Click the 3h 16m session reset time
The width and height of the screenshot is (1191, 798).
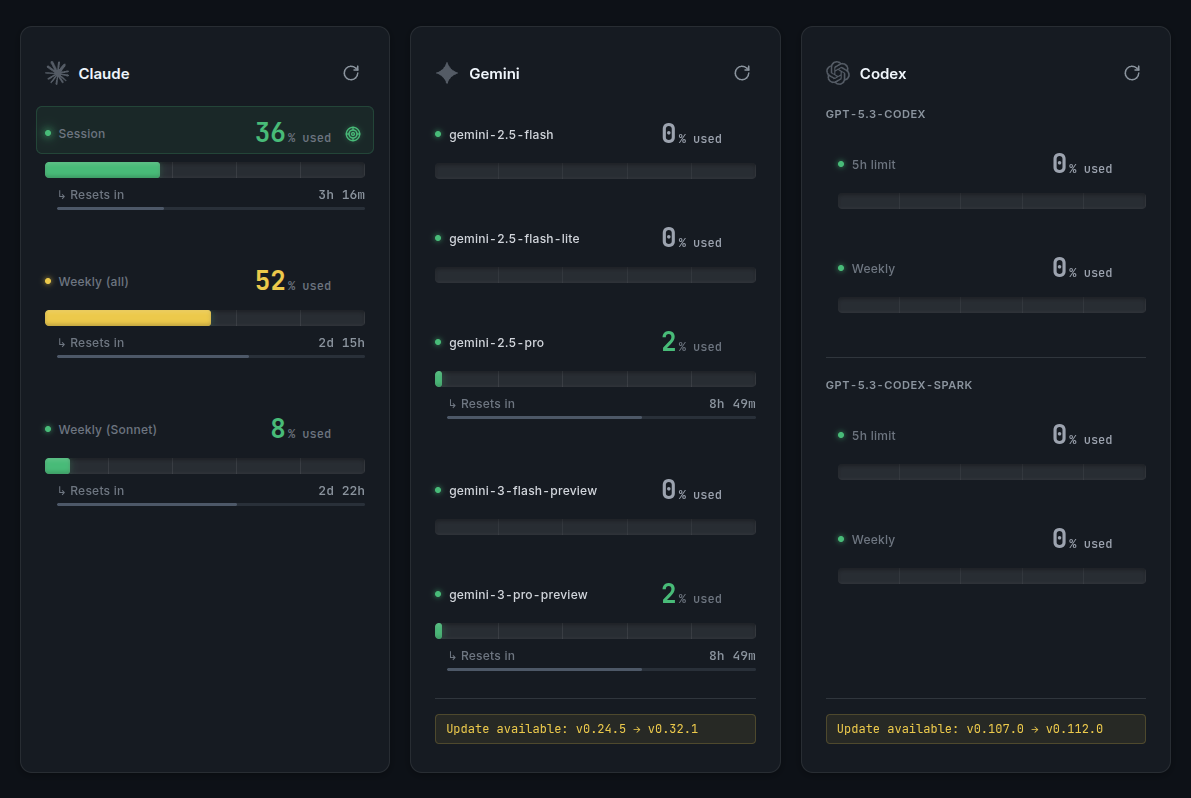click(342, 195)
